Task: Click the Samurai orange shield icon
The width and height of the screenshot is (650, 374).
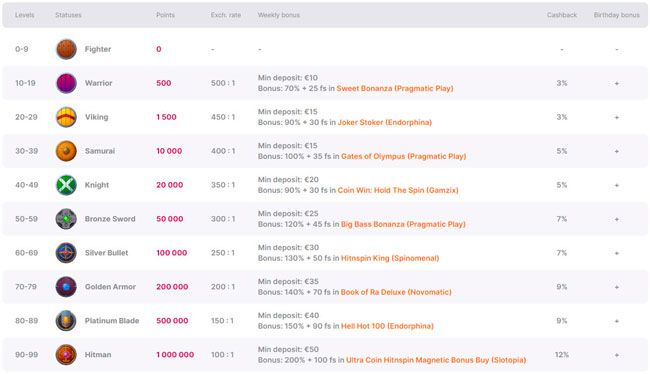Action: point(66,151)
